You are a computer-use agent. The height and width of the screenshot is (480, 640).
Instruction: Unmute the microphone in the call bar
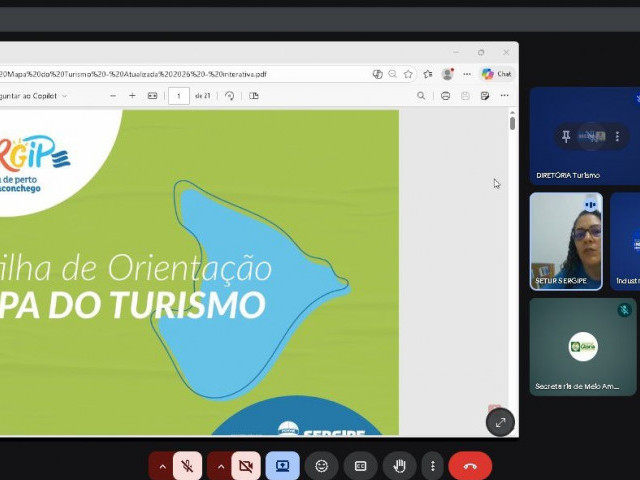tap(187, 466)
